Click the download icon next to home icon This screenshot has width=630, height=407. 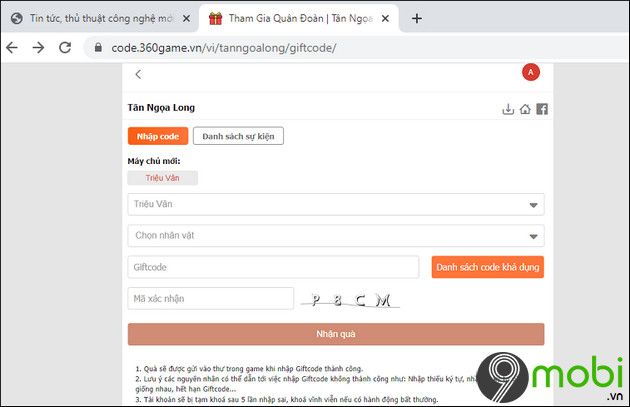click(508, 109)
